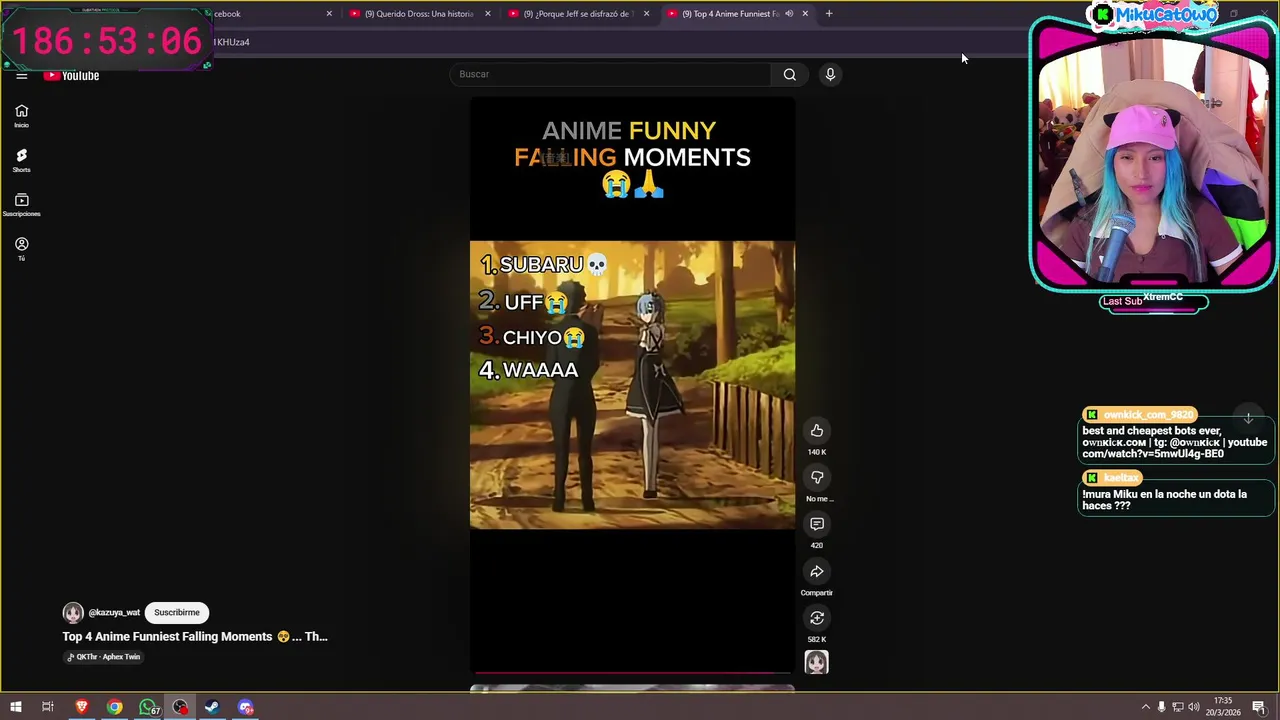Viewport: 1280px width, 720px height.
Task: Open Task View on the taskbar
Action: (47, 707)
